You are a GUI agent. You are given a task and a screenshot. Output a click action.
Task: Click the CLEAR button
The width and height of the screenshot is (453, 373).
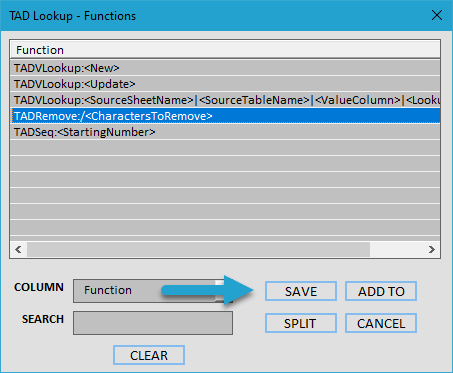pyautogui.click(x=149, y=355)
